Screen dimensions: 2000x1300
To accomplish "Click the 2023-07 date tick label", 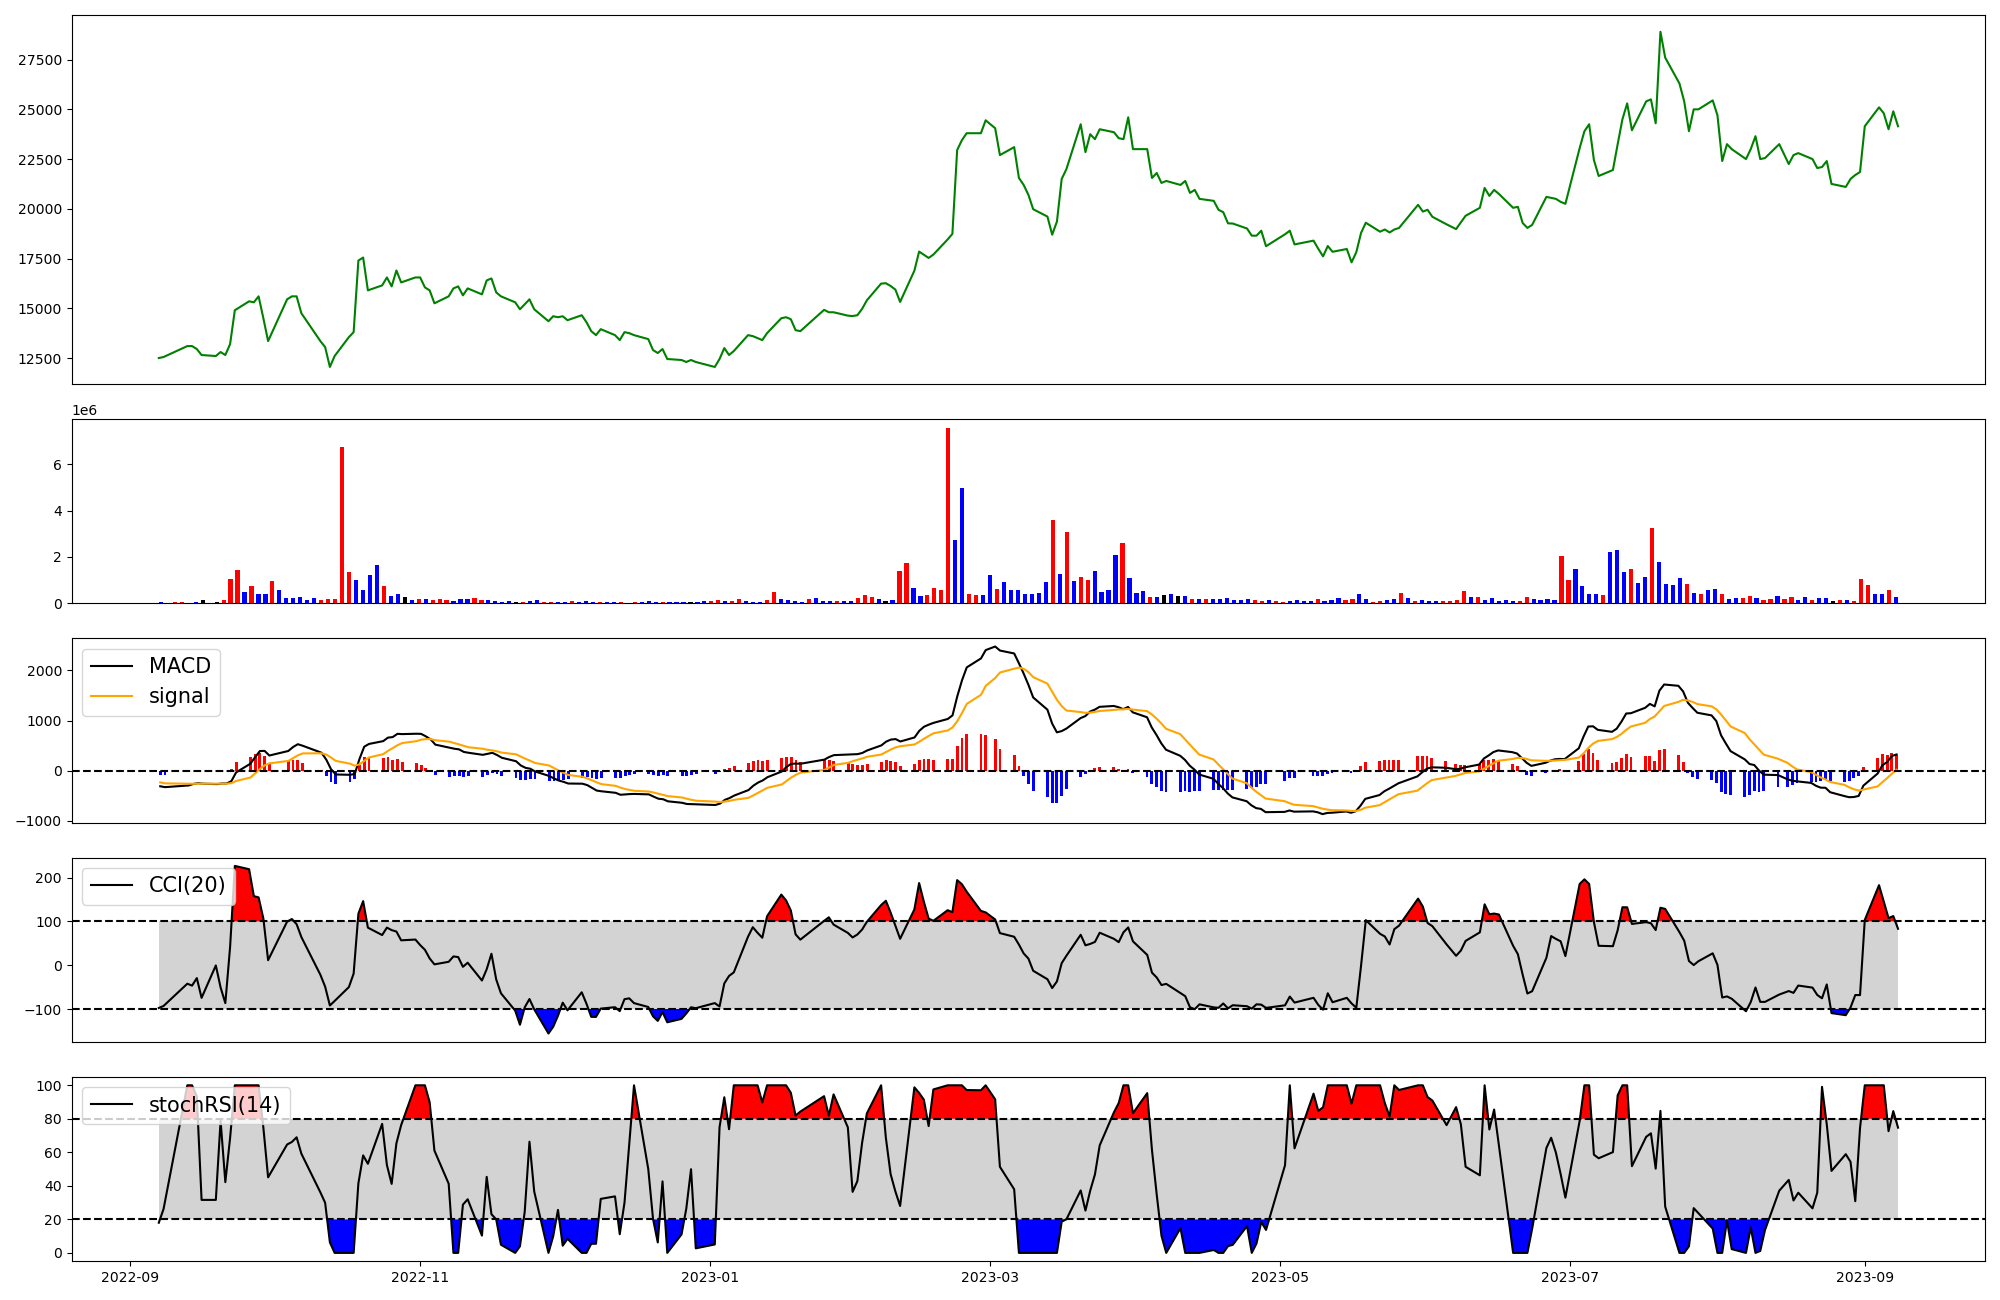I will click(1570, 1277).
